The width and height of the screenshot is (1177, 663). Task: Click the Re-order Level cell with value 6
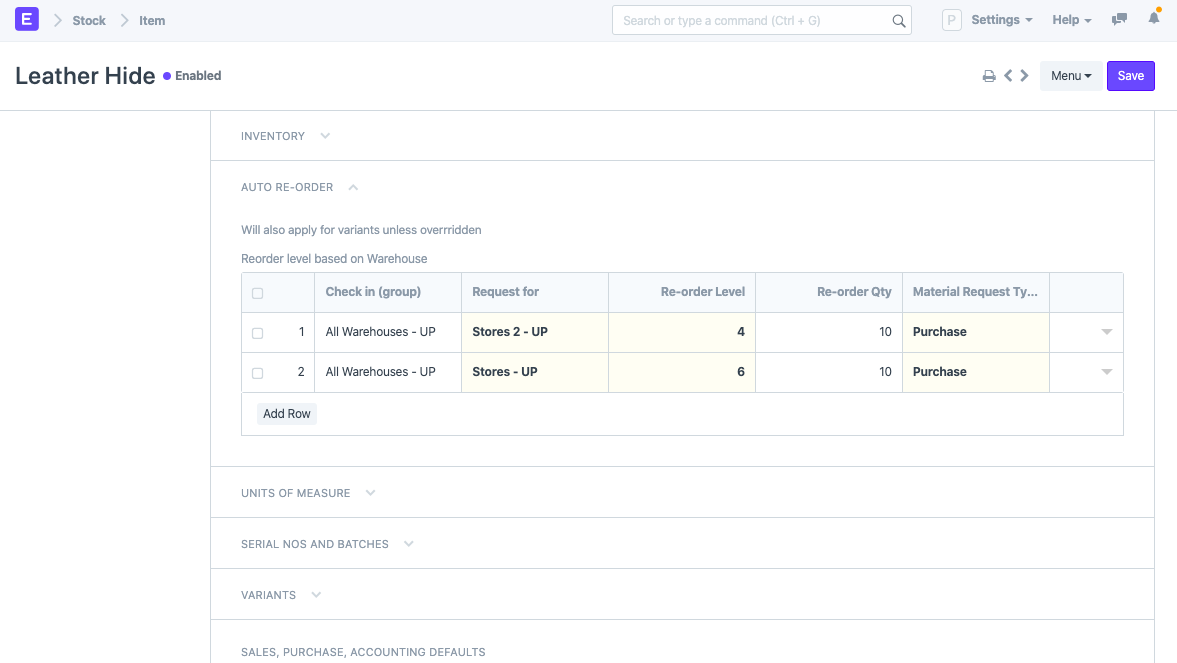point(682,372)
